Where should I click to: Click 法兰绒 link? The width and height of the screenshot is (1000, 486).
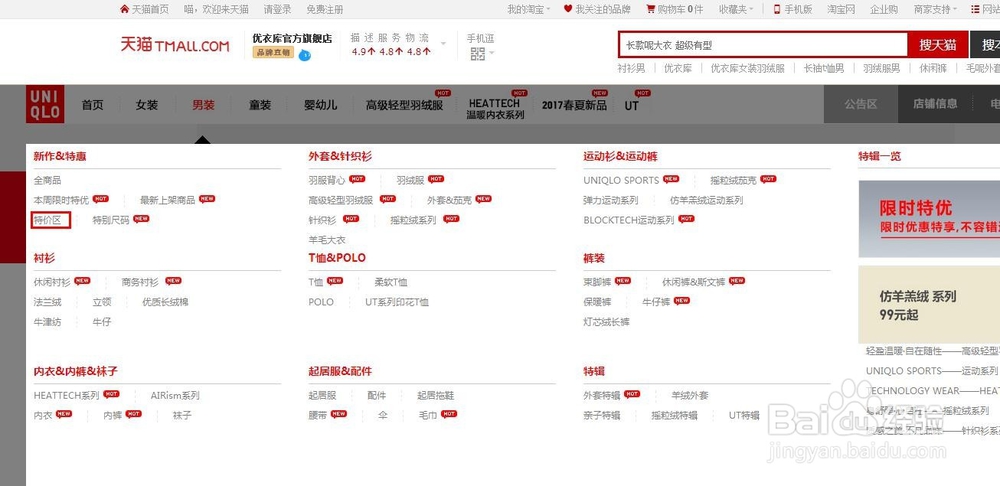(x=48, y=302)
